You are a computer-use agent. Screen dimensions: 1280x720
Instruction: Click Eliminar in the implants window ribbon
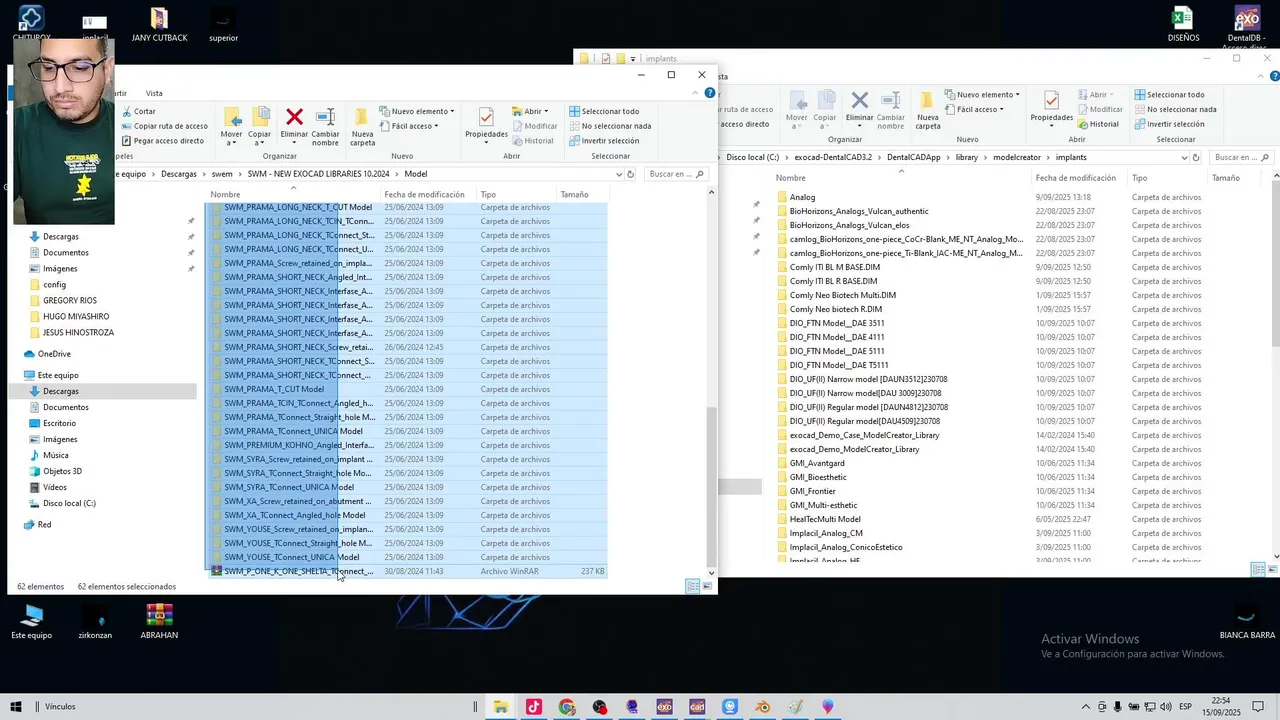(859, 108)
